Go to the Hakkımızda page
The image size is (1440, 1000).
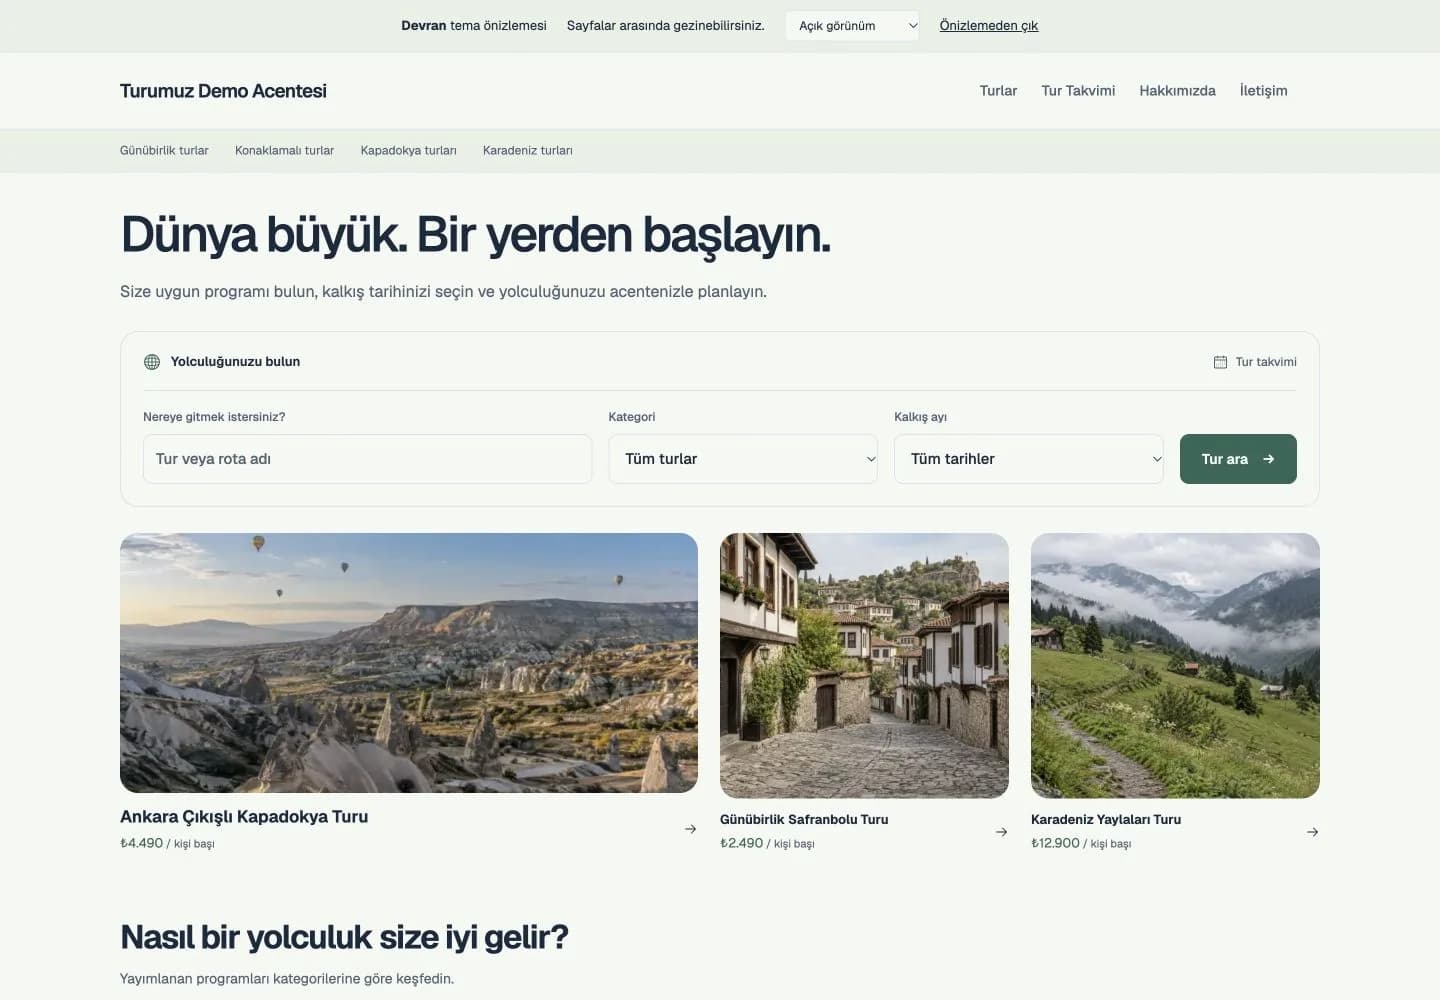(x=1177, y=90)
